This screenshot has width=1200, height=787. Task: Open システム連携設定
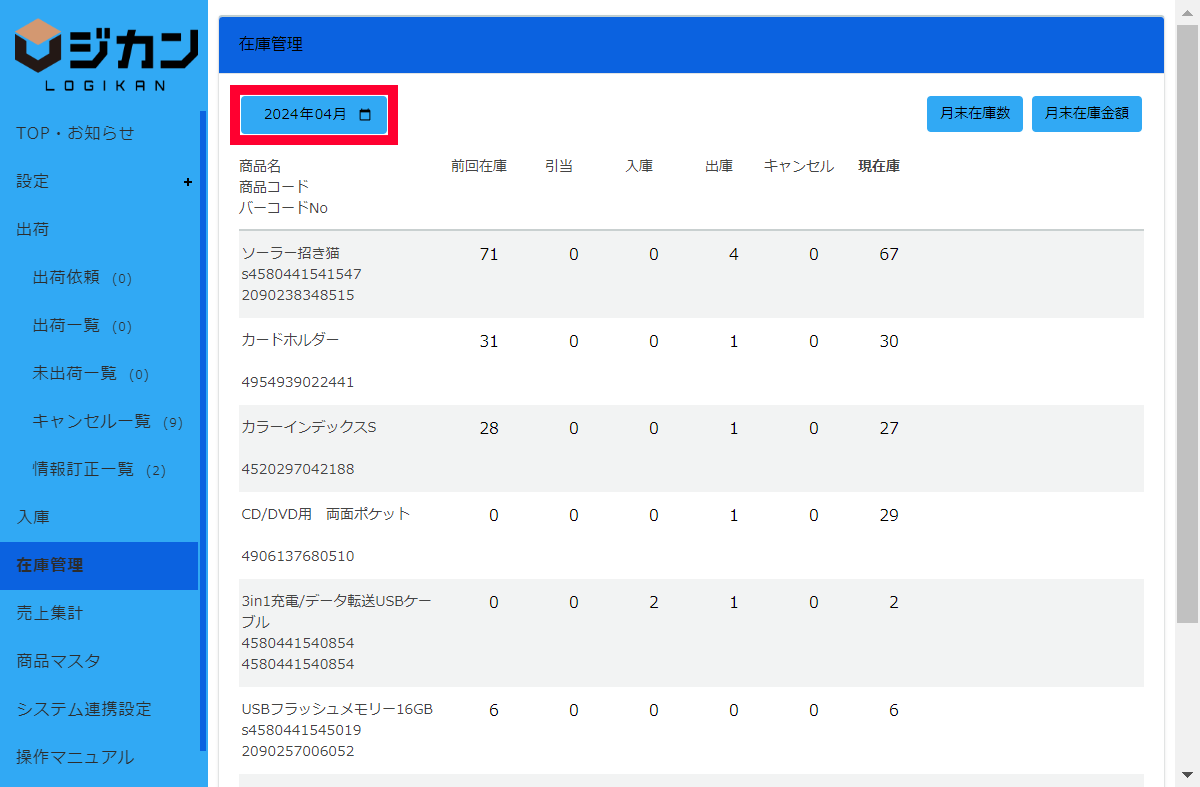[84, 709]
